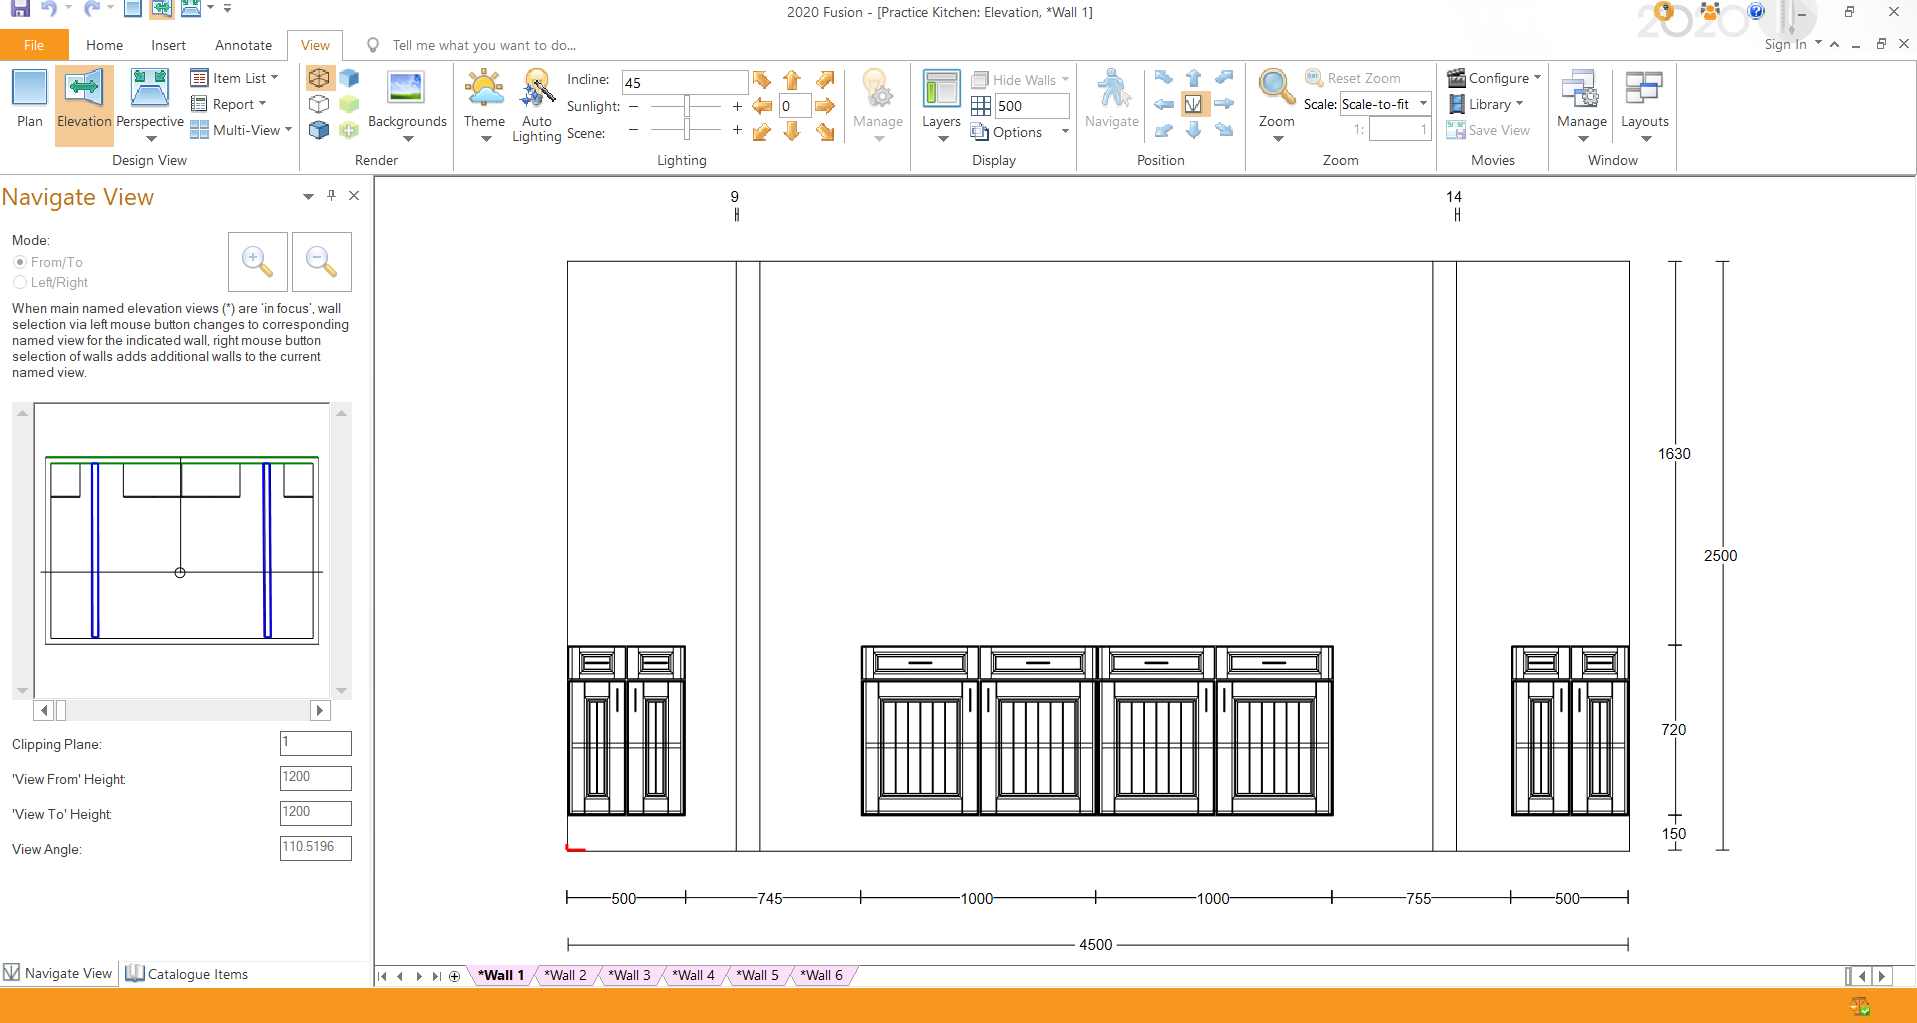Click the right lighting direction arrow
This screenshot has height=1023, width=1917.
pyautogui.click(x=825, y=106)
